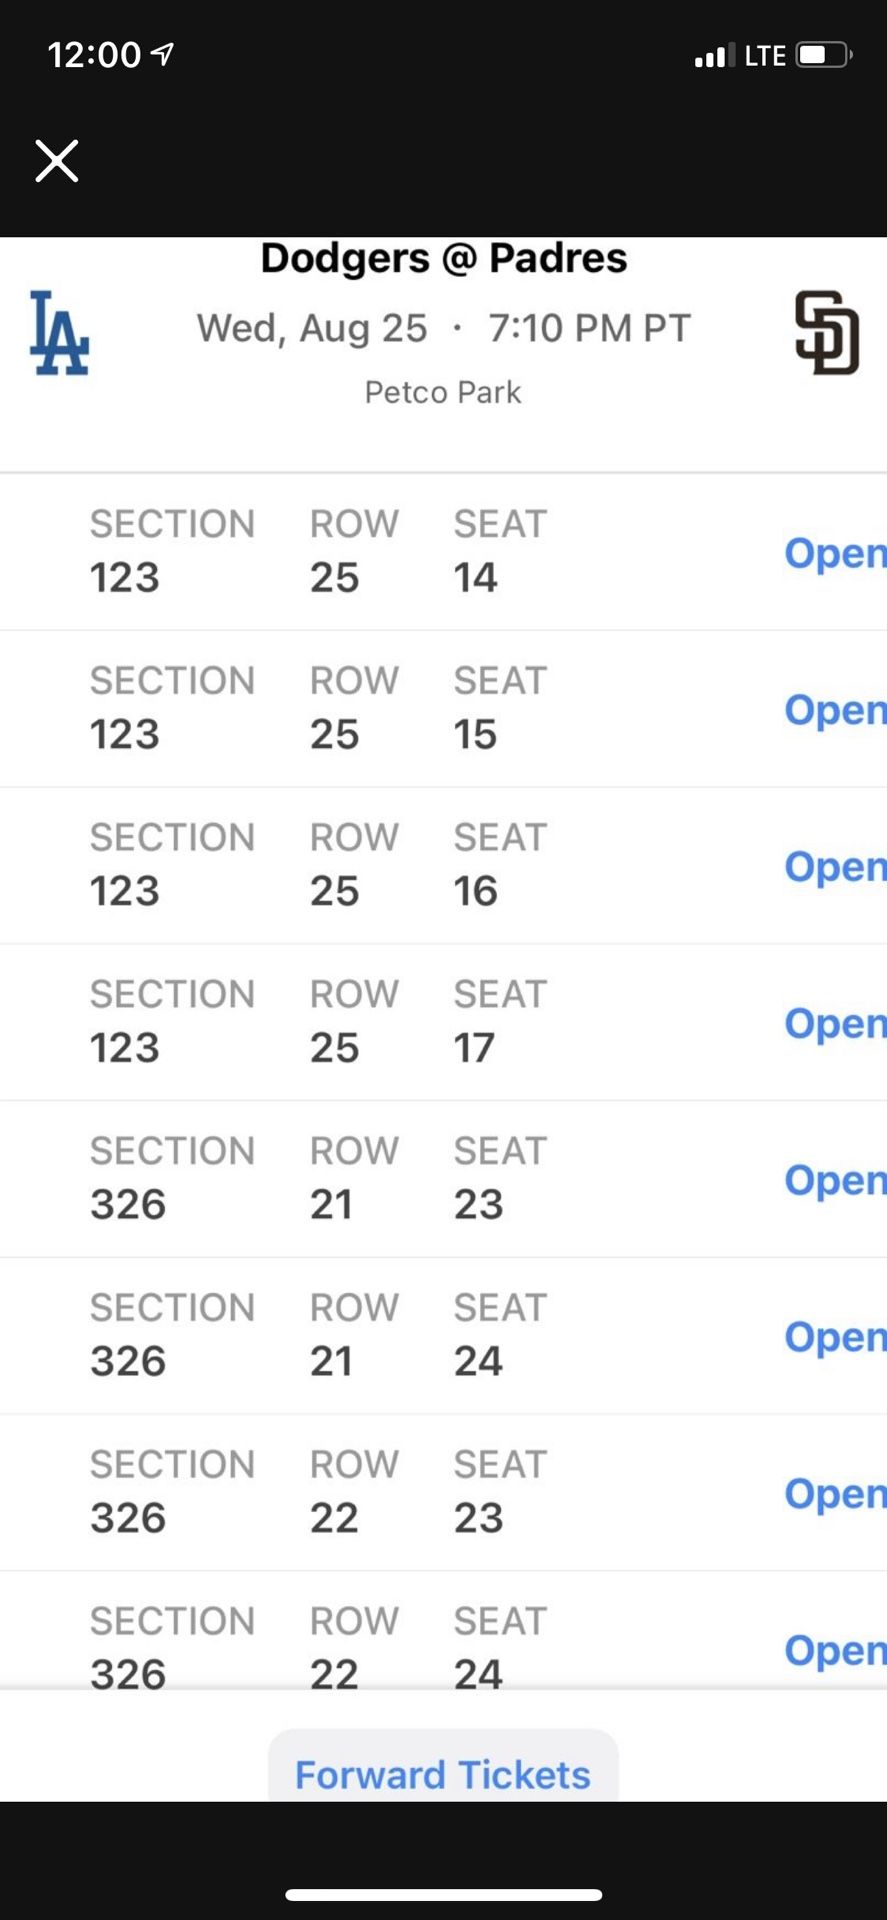Open ticket for Section 123 Seat 14

pos(834,553)
